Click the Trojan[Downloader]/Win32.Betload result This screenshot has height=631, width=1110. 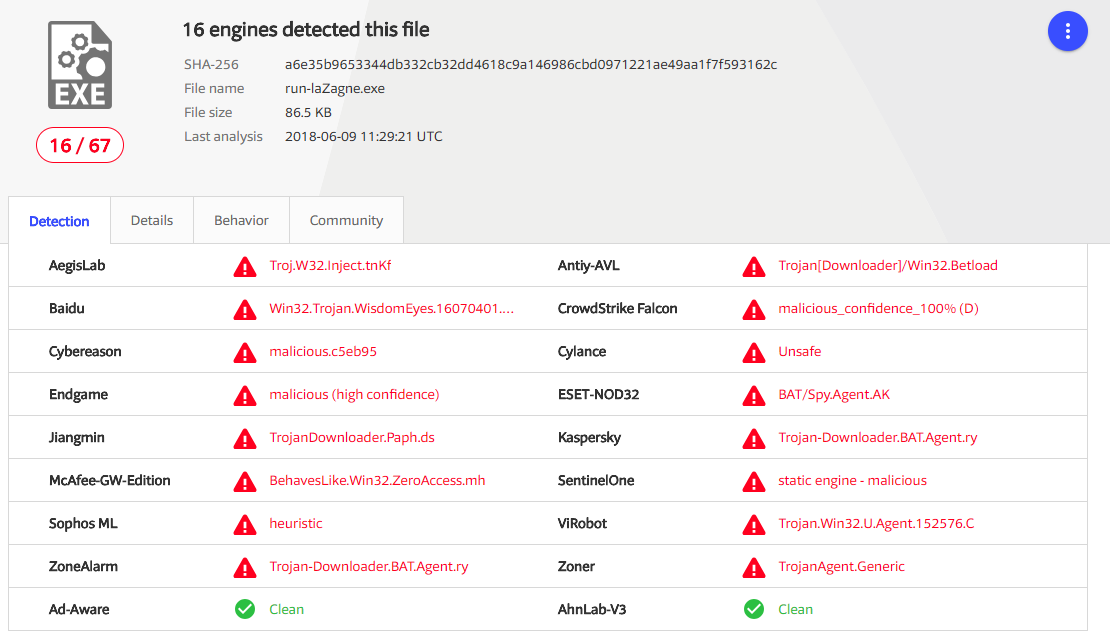pos(888,266)
